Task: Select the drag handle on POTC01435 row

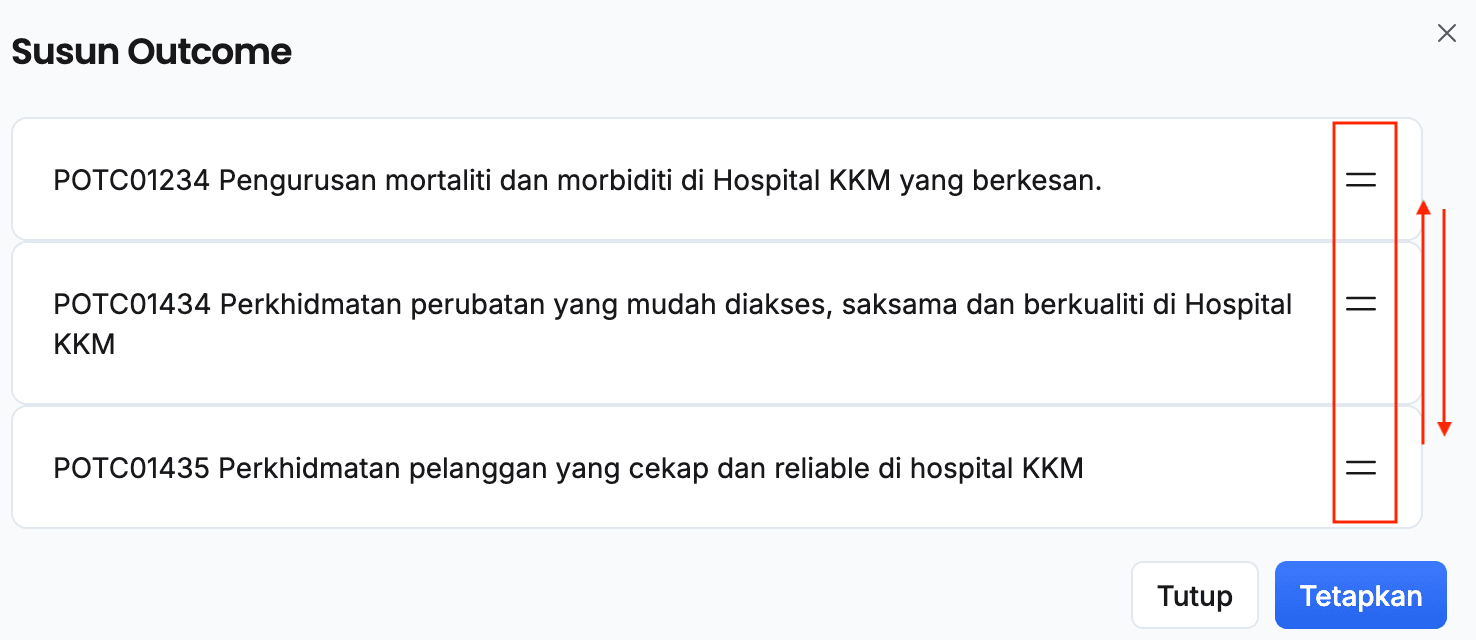Action: pos(1361,467)
